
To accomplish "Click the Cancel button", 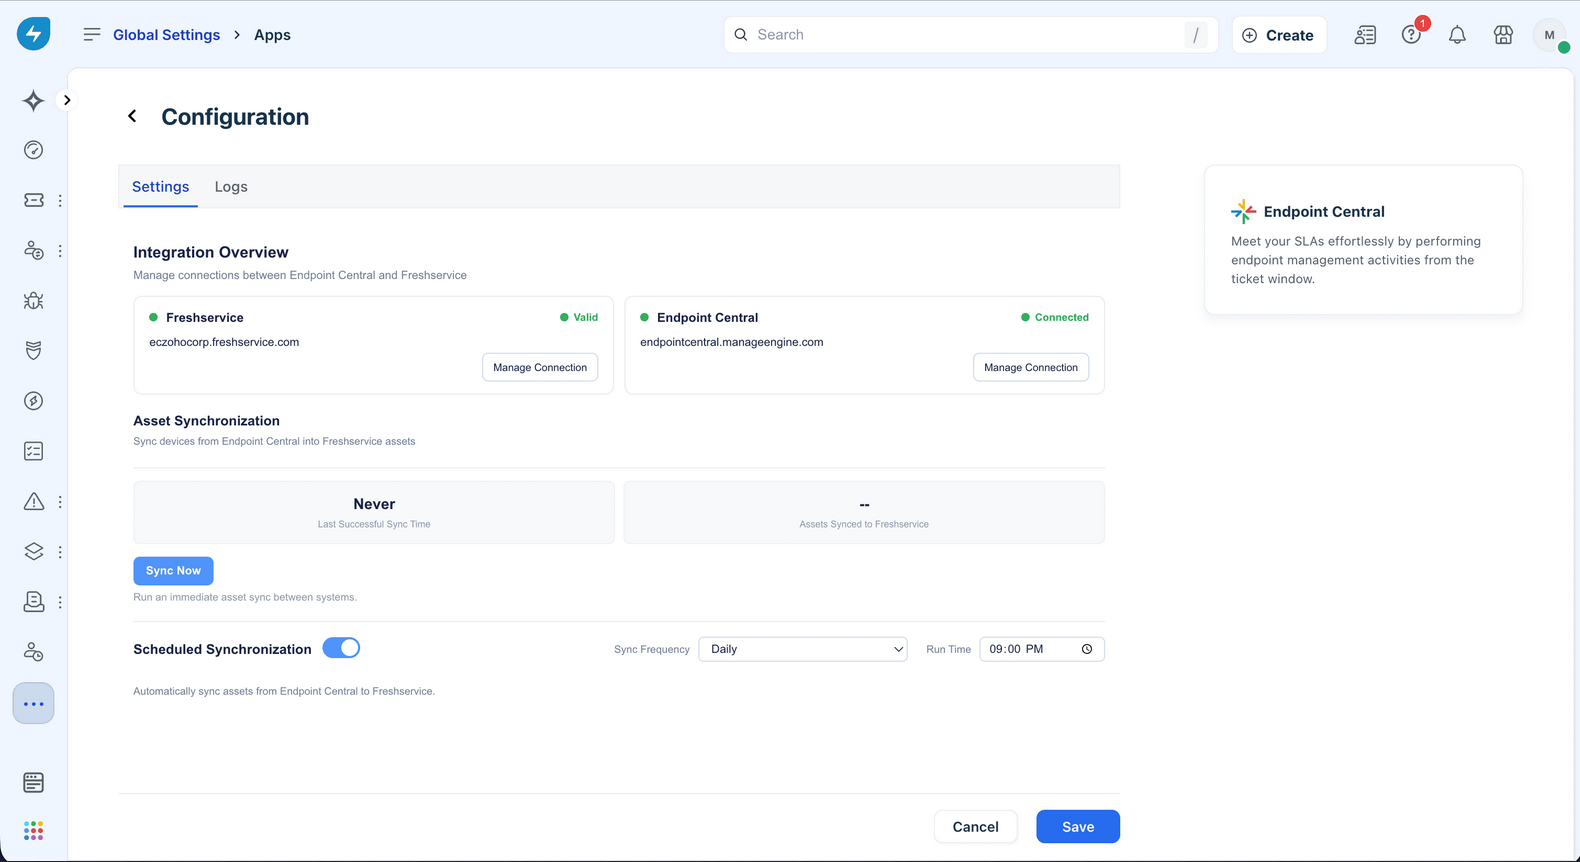I will 975,827.
